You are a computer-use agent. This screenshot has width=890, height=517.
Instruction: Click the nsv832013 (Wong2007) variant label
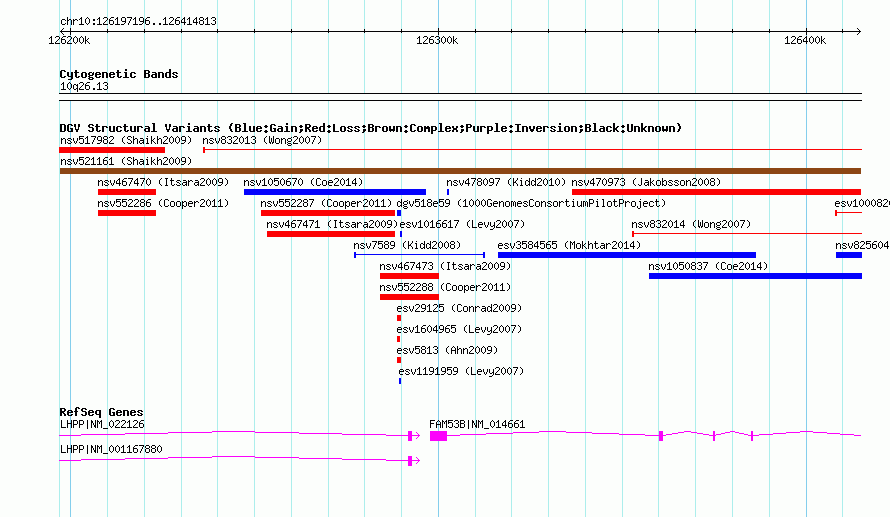click(x=262, y=140)
